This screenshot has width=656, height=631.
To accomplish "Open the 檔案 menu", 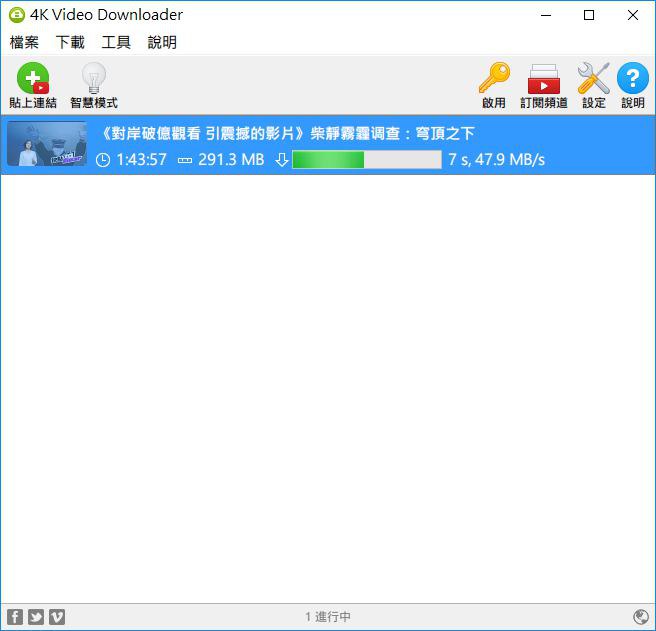I will (x=24, y=42).
